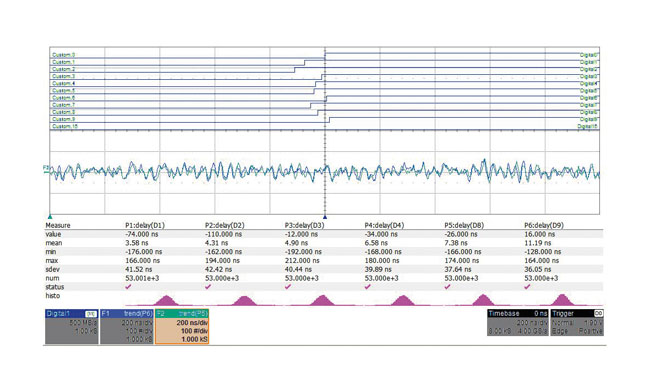The width and height of the screenshot is (650, 390).
Task: Click the P4 value -34.000 ns
Action: 381,234
